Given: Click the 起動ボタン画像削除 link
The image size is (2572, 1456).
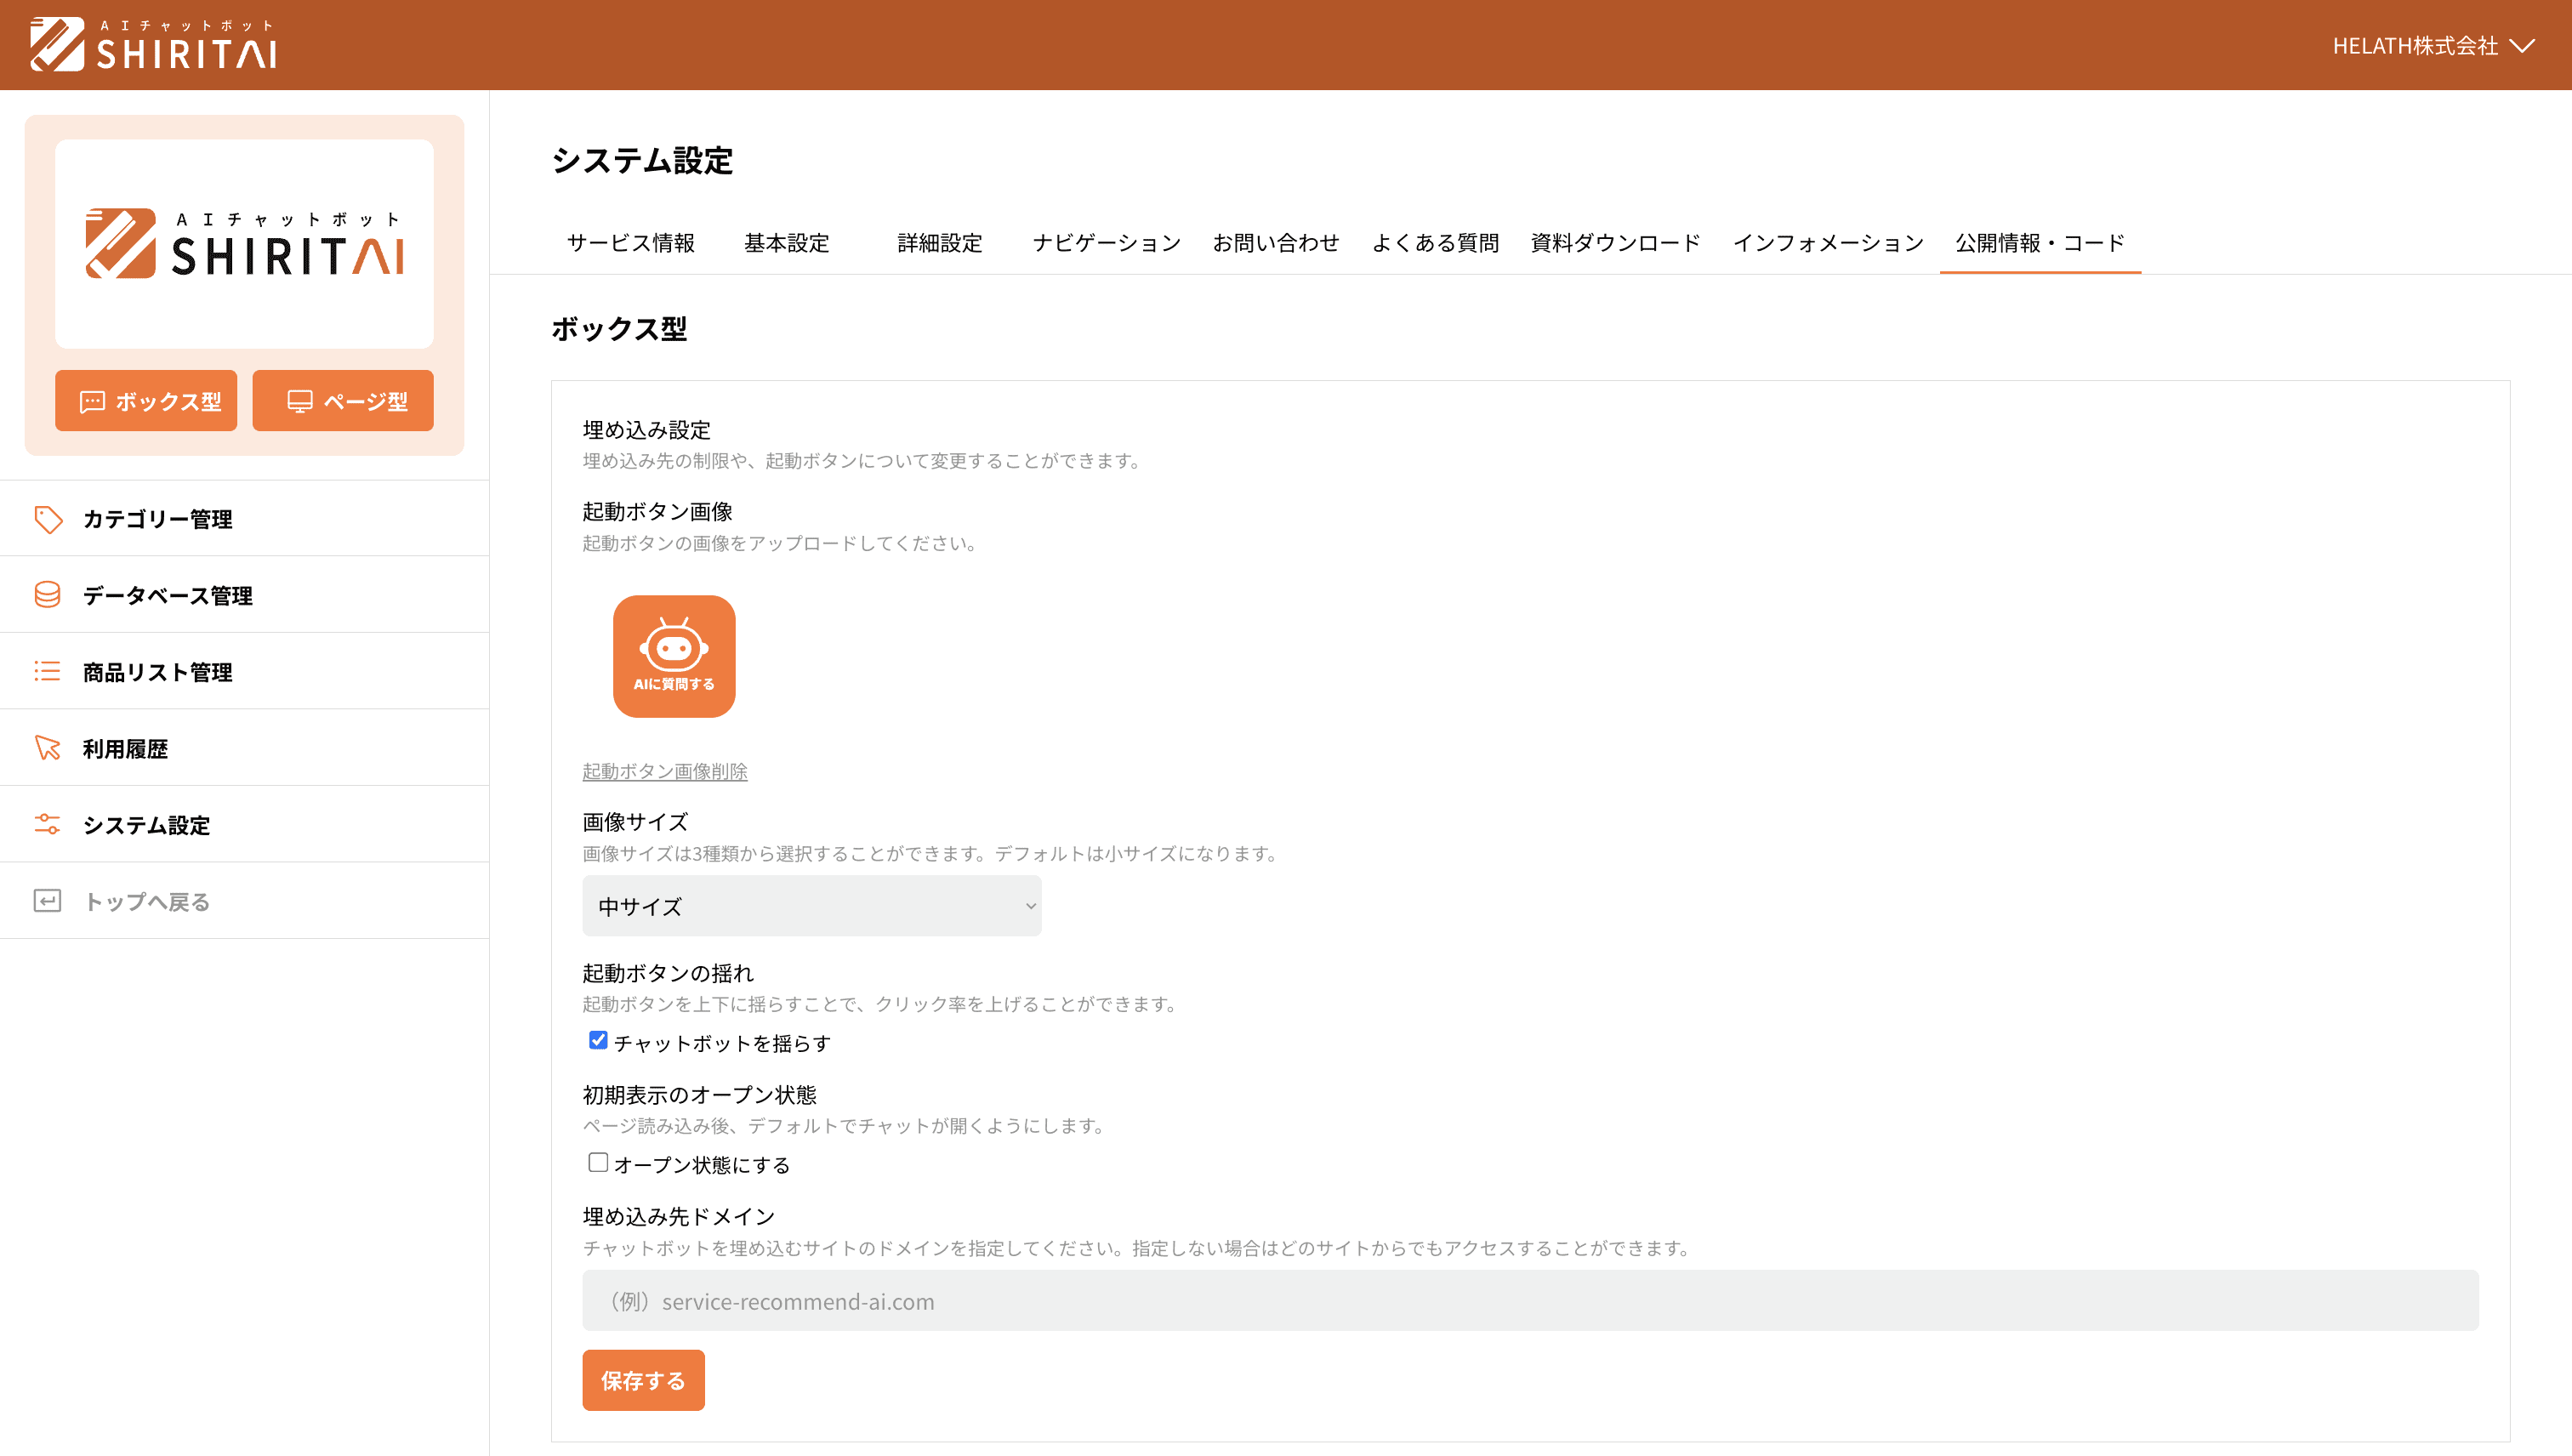Looking at the screenshot, I should pyautogui.click(x=665, y=771).
